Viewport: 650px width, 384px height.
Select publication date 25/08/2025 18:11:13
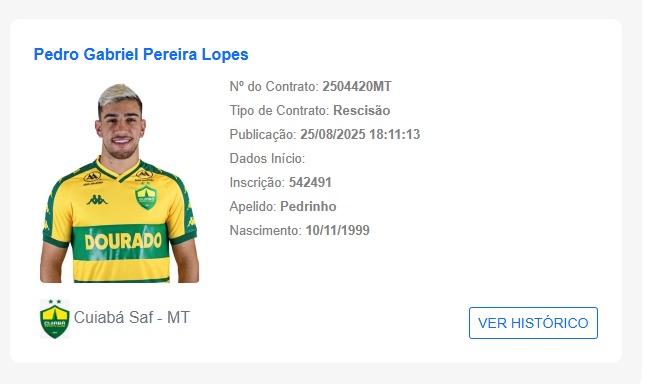360,134
